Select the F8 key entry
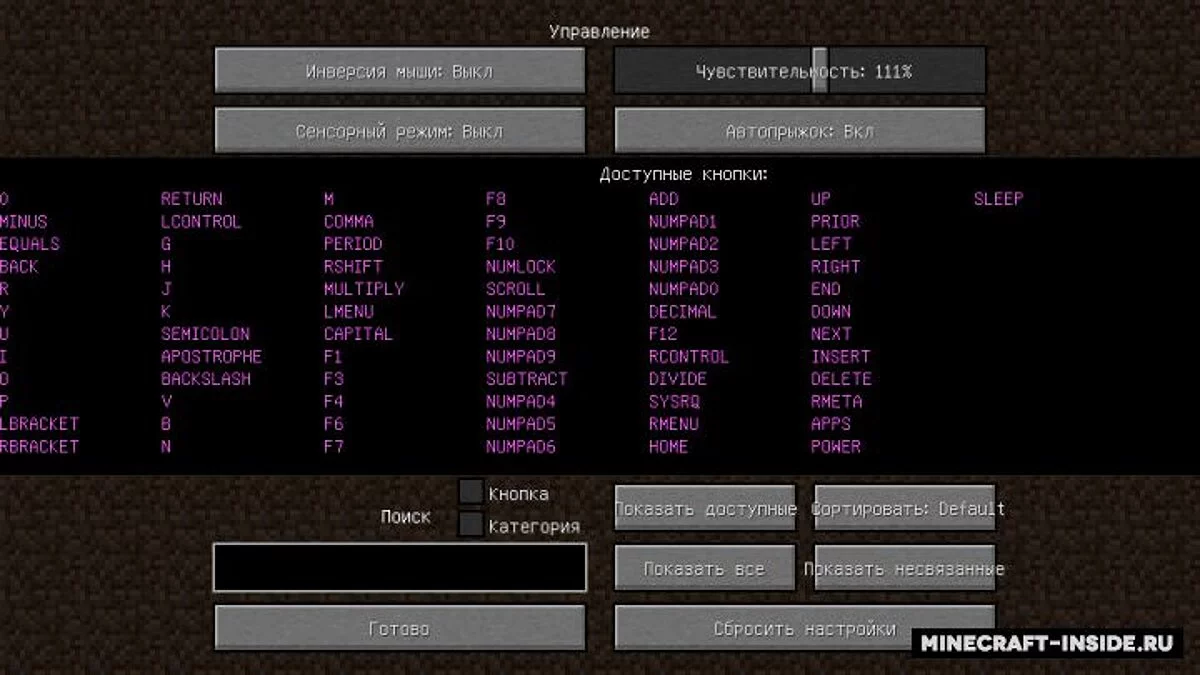The image size is (1200, 675). pos(496,199)
